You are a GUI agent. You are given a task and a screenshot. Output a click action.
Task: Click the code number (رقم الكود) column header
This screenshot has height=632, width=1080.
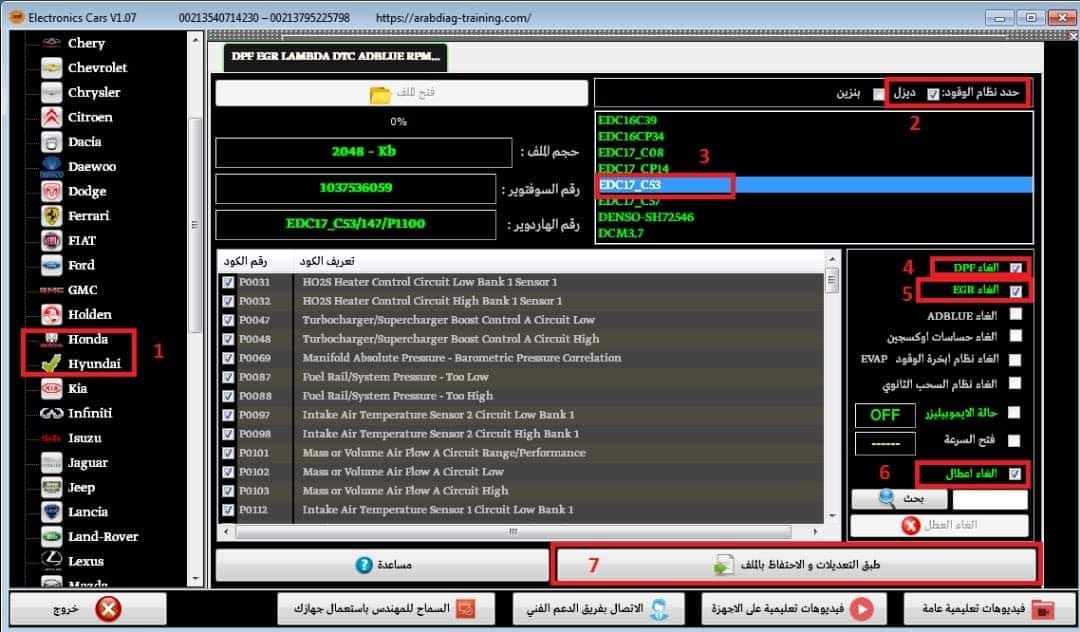(x=245, y=261)
